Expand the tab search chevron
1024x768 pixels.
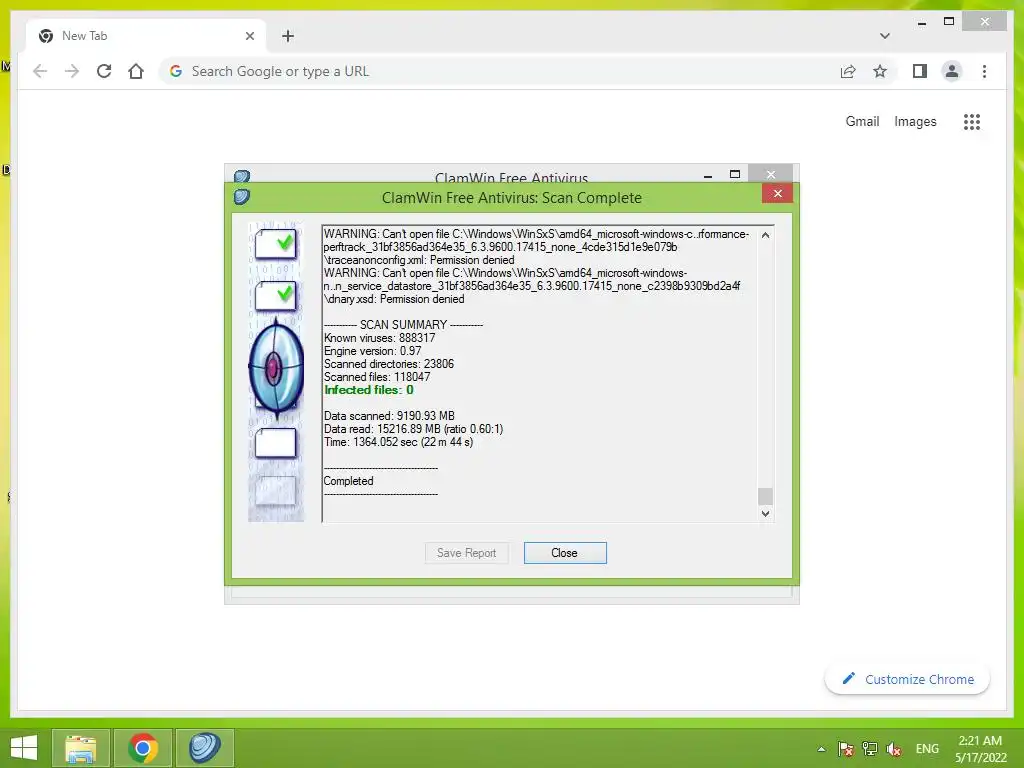tap(885, 36)
